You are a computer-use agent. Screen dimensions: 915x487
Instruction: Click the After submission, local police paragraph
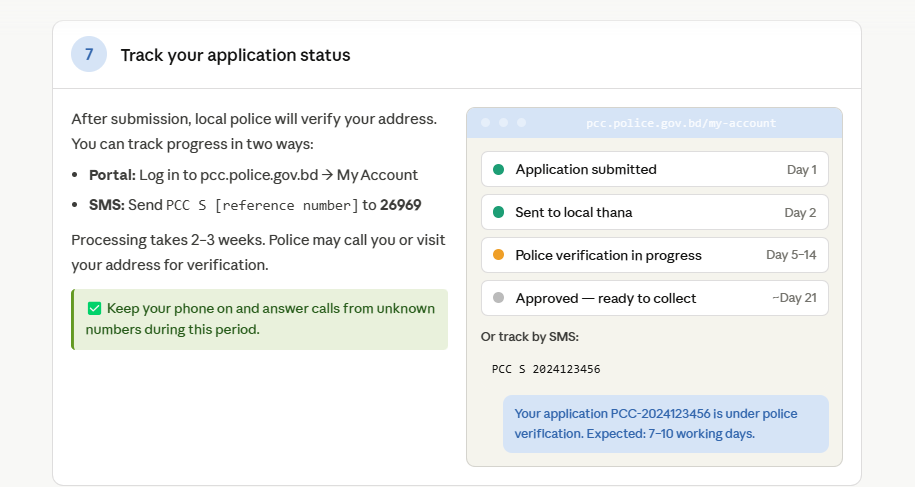(x=254, y=131)
